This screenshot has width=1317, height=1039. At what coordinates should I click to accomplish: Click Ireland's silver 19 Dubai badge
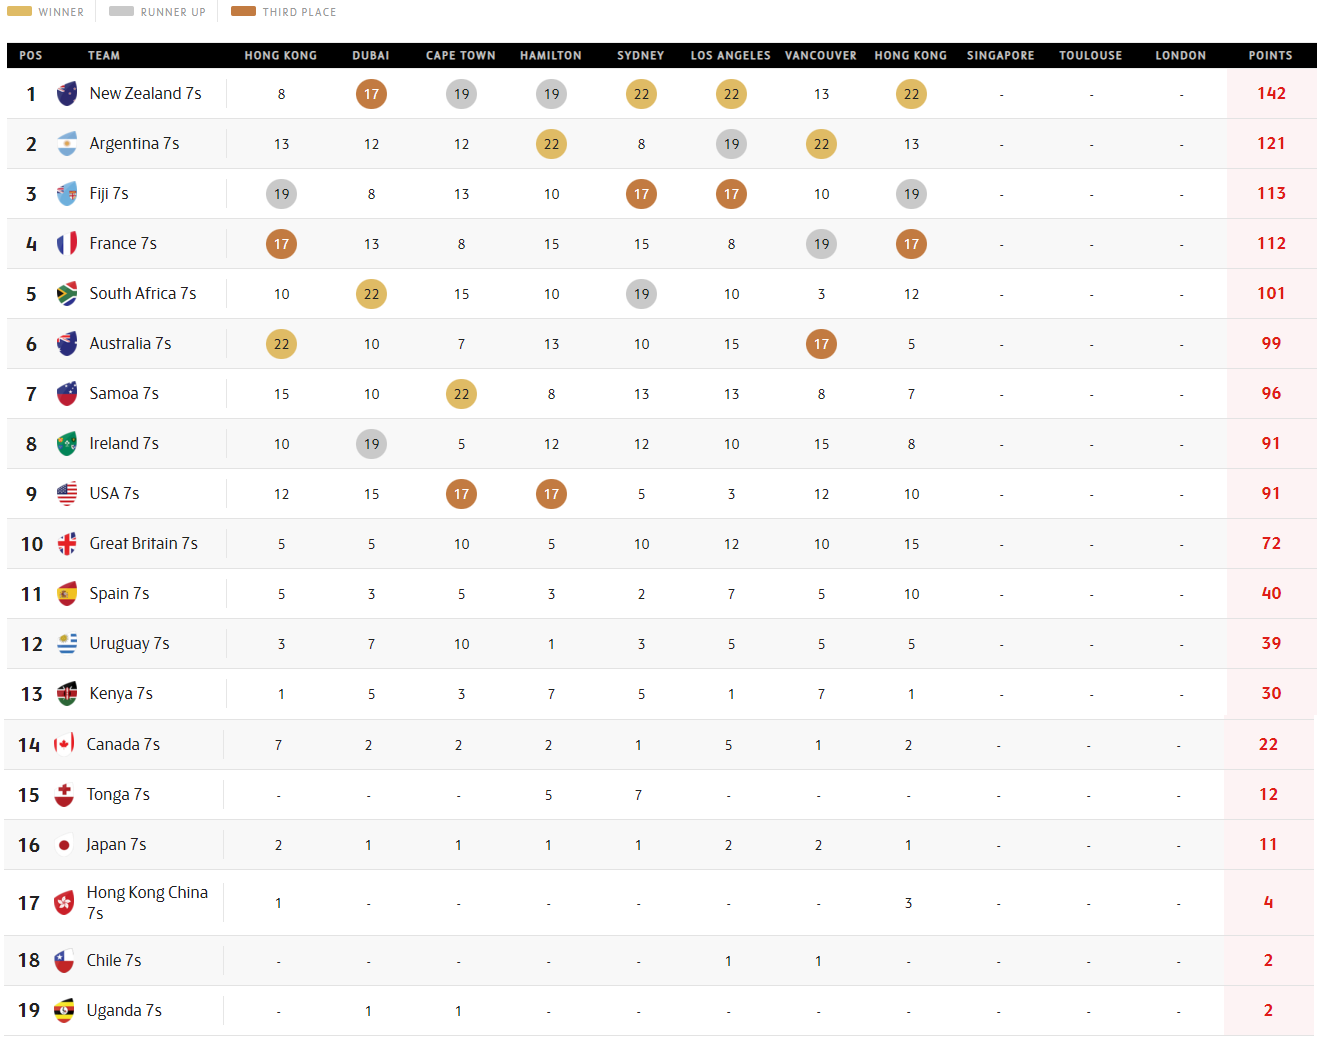(x=371, y=444)
